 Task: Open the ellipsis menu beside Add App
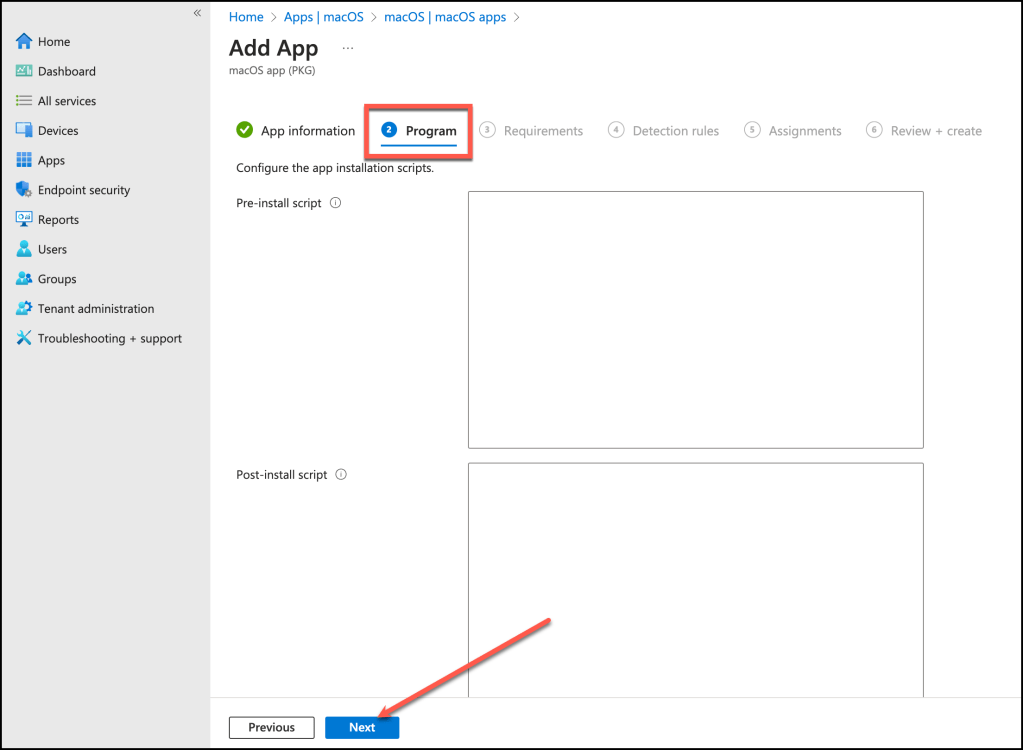348,48
